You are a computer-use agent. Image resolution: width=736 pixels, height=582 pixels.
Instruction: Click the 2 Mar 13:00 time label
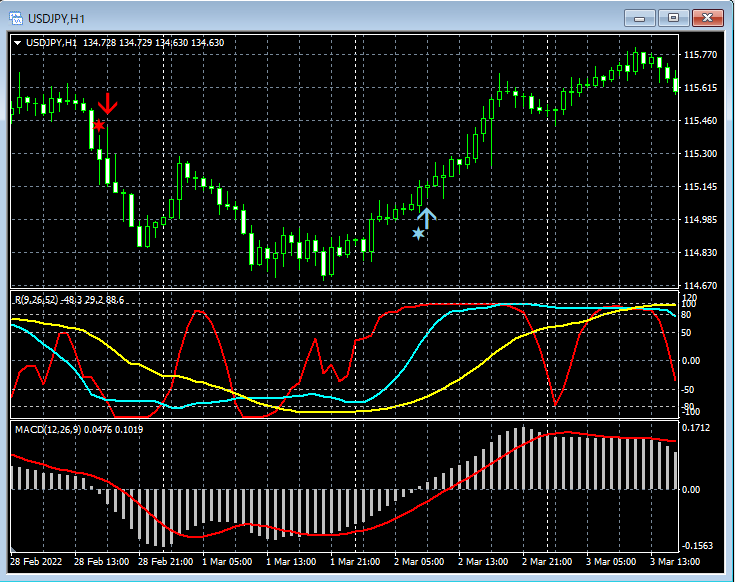coord(483,562)
